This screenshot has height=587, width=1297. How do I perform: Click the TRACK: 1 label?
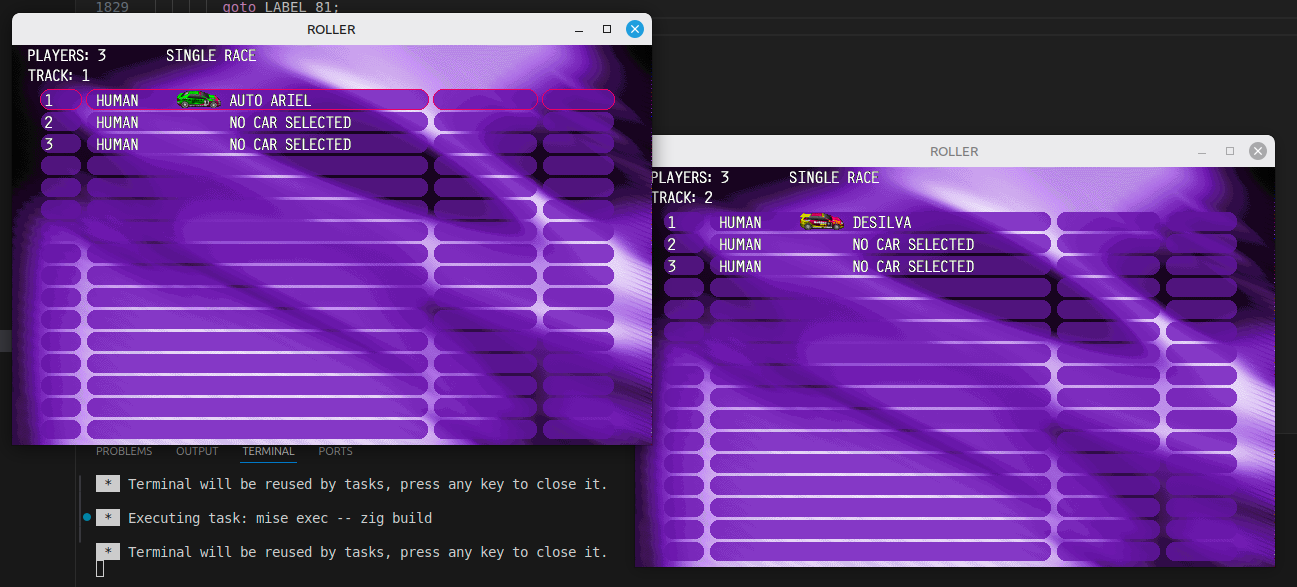(x=58, y=76)
